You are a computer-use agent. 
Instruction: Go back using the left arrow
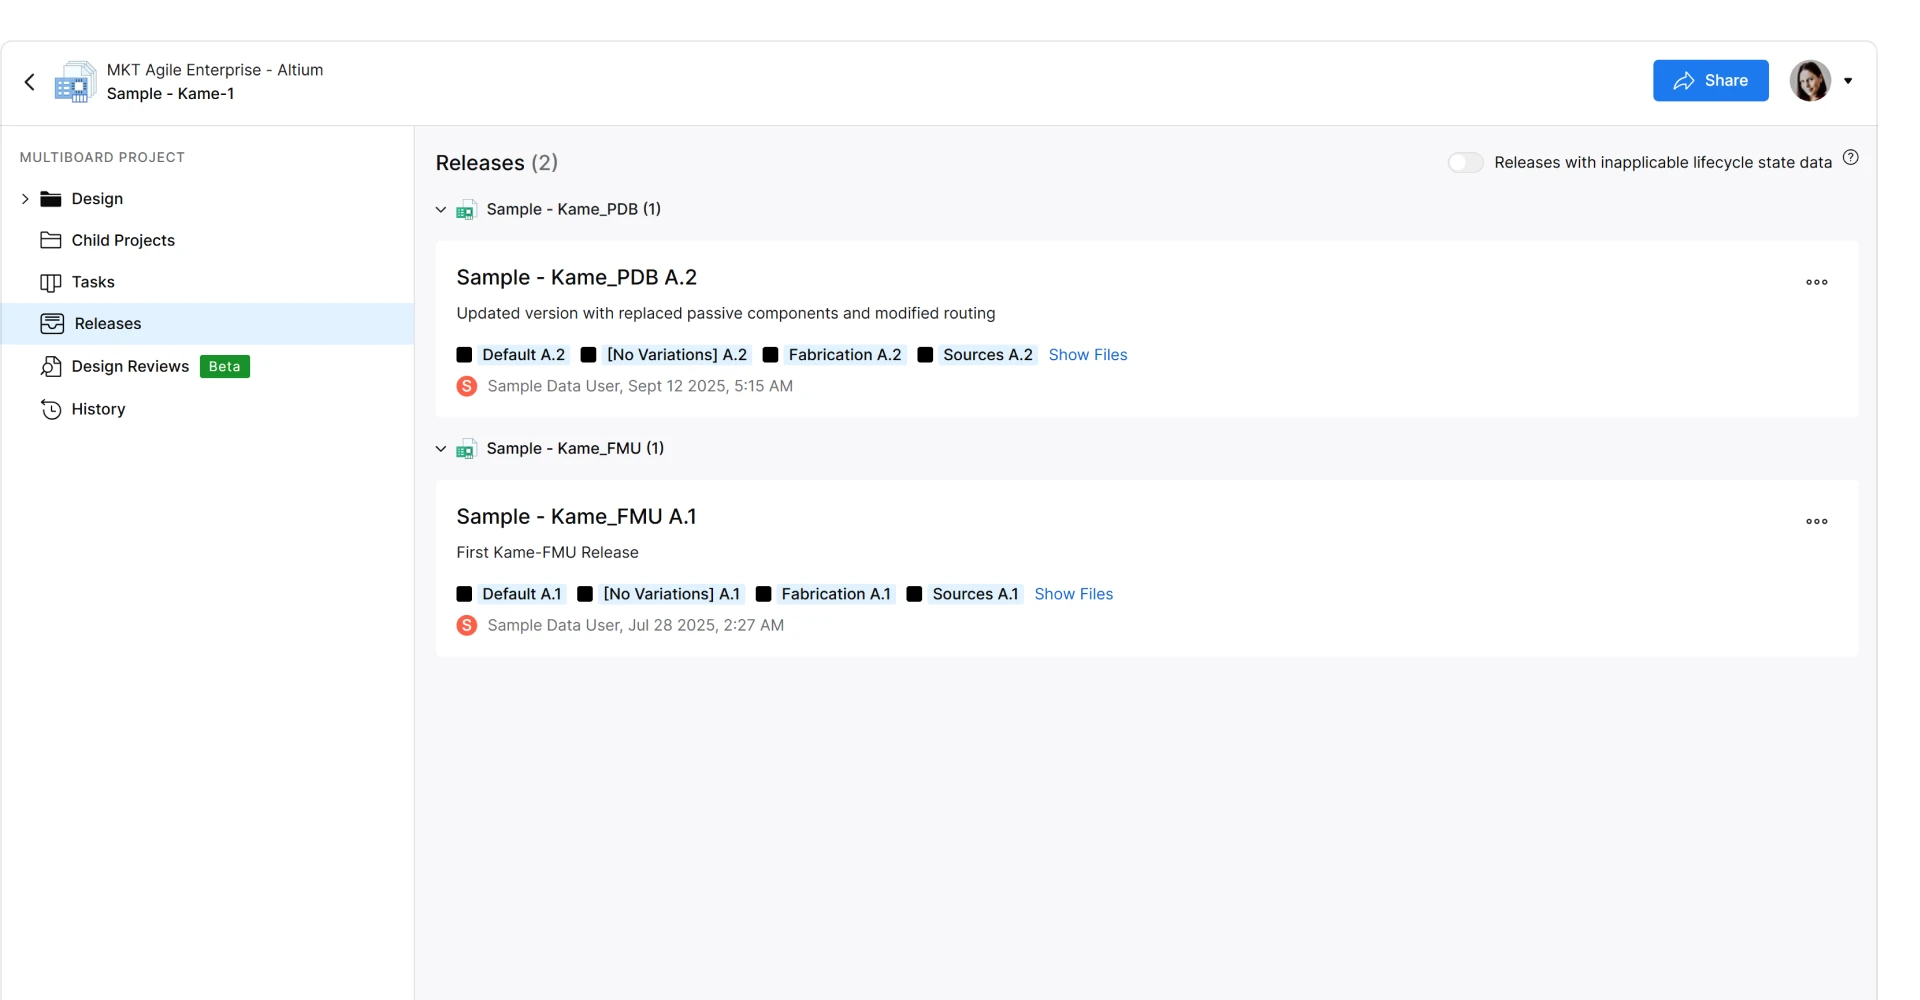(x=30, y=82)
